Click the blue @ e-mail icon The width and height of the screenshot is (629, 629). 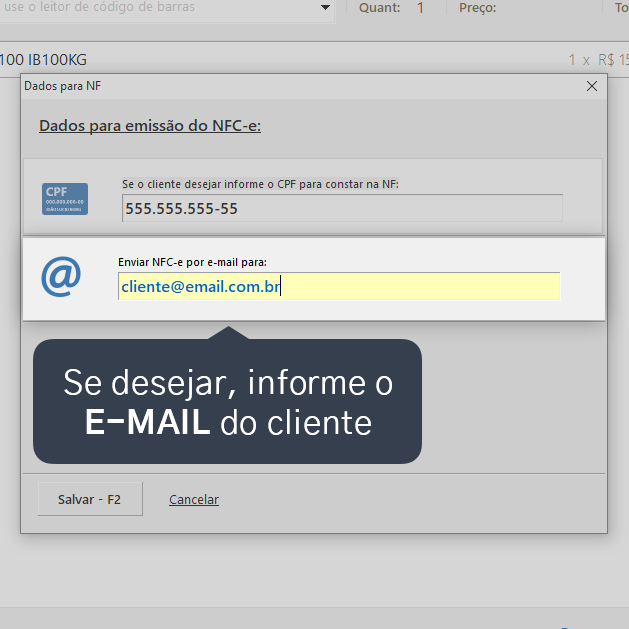coord(61,276)
